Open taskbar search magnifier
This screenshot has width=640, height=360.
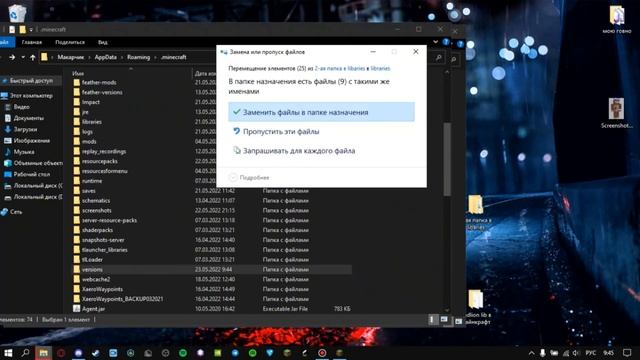point(25,352)
